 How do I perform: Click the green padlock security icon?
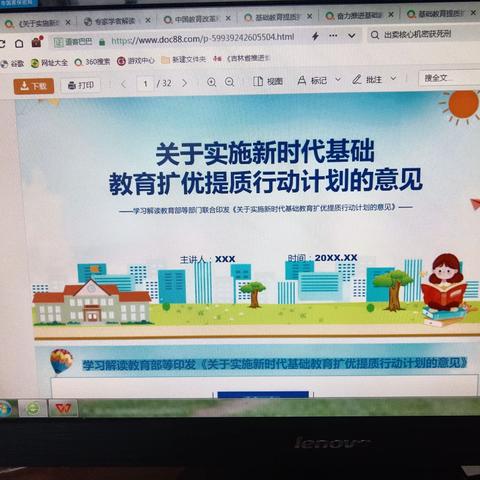click(102, 42)
